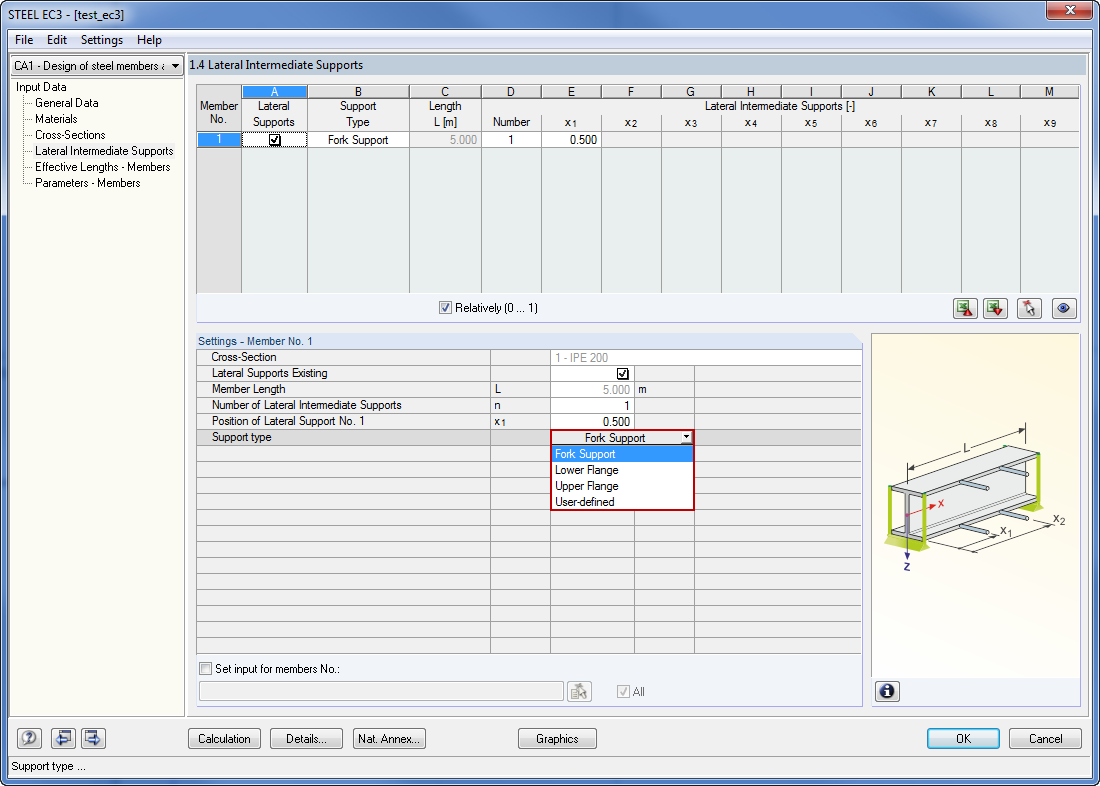Click the Support type dropdown arrow
Viewport: 1100px width, 786px height.
click(x=686, y=438)
